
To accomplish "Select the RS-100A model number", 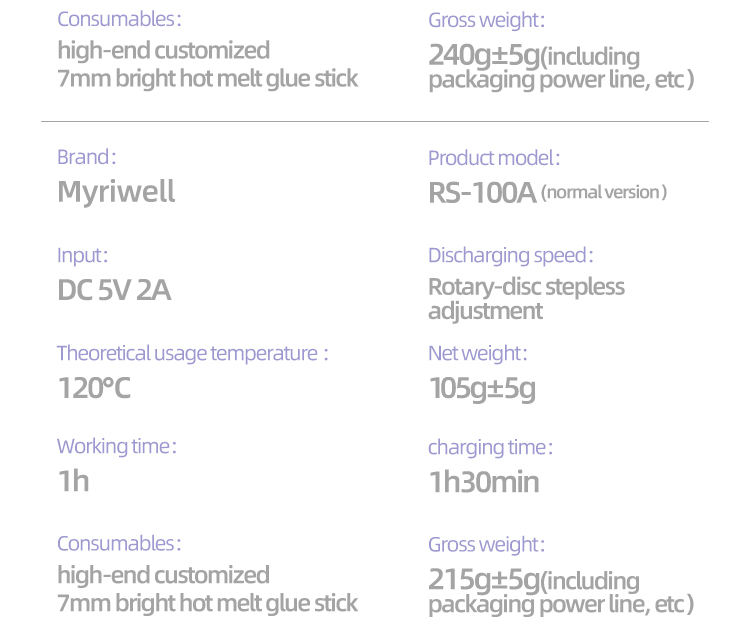I will click(482, 192).
